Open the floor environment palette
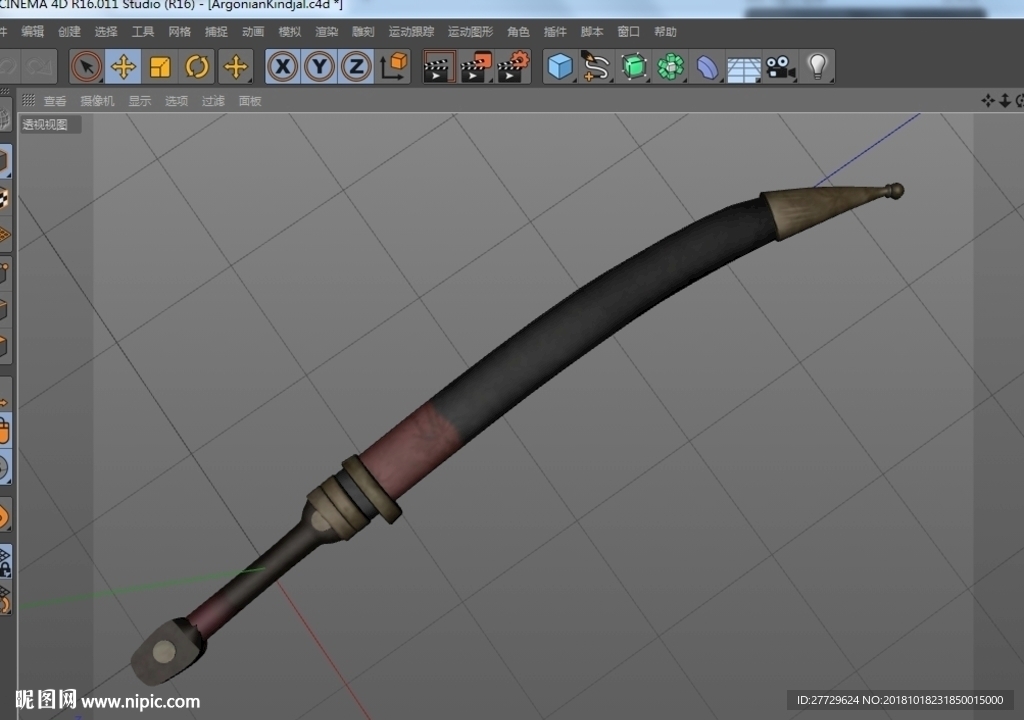Viewport: 1024px width, 720px height. (x=744, y=68)
